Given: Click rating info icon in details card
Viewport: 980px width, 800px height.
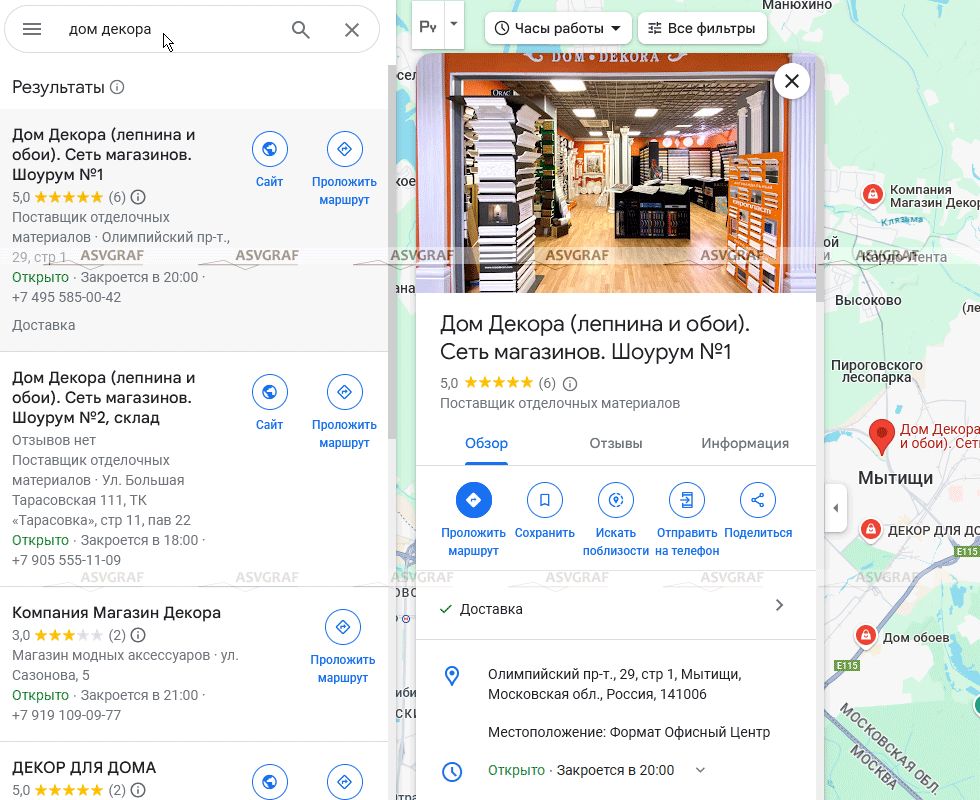Looking at the screenshot, I should (x=569, y=384).
